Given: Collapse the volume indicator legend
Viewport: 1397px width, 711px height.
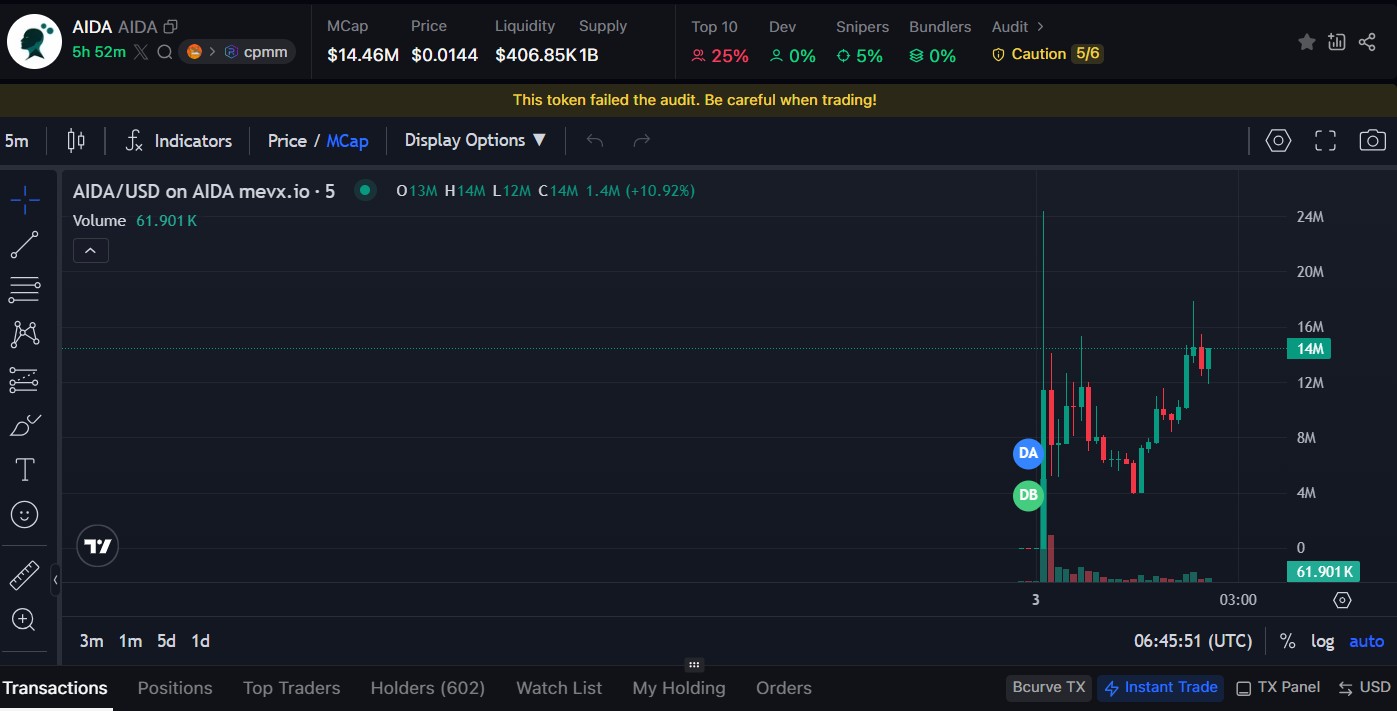Looking at the screenshot, I should [90, 251].
